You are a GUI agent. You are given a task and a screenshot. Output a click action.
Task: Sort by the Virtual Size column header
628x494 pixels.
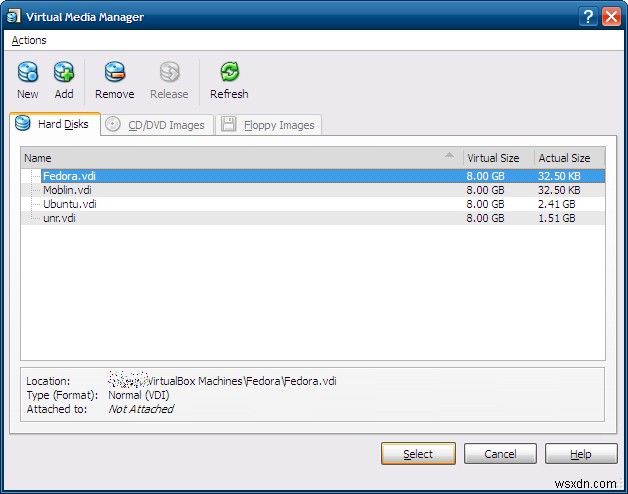point(499,158)
